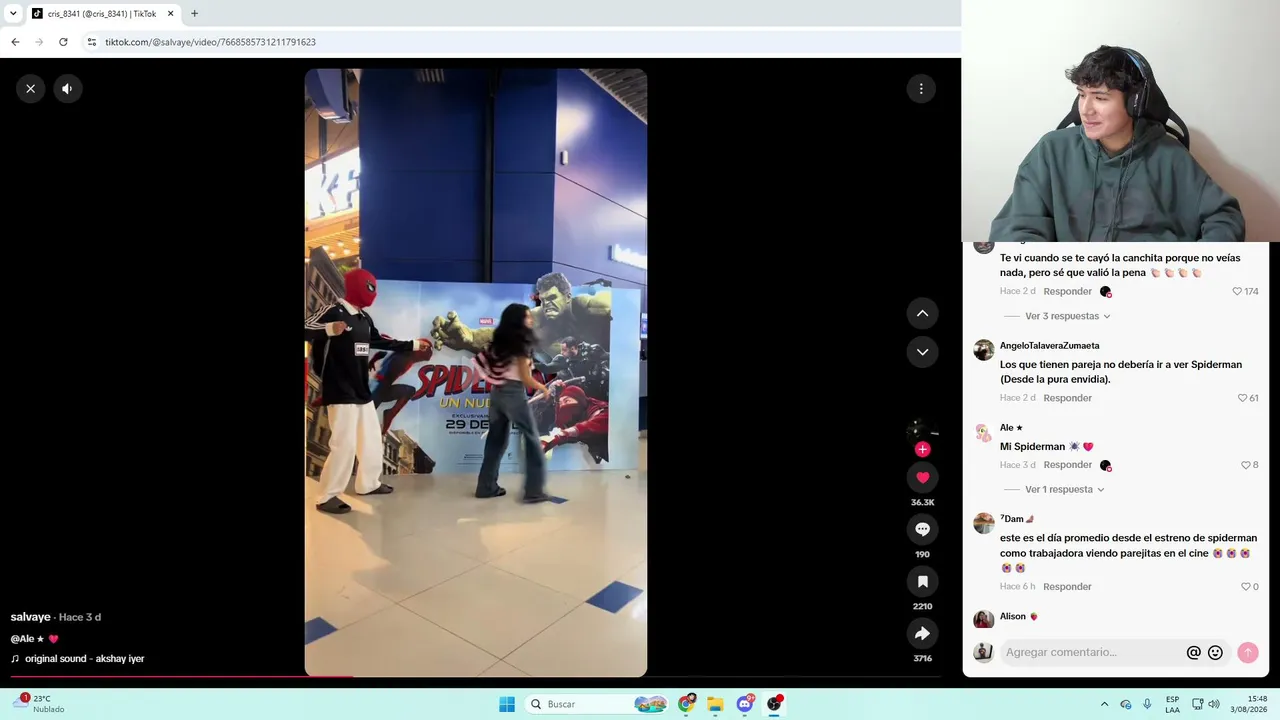Open commenter Ale's username
This screenshot has height=720, width=1280.
click(1011, 428)
